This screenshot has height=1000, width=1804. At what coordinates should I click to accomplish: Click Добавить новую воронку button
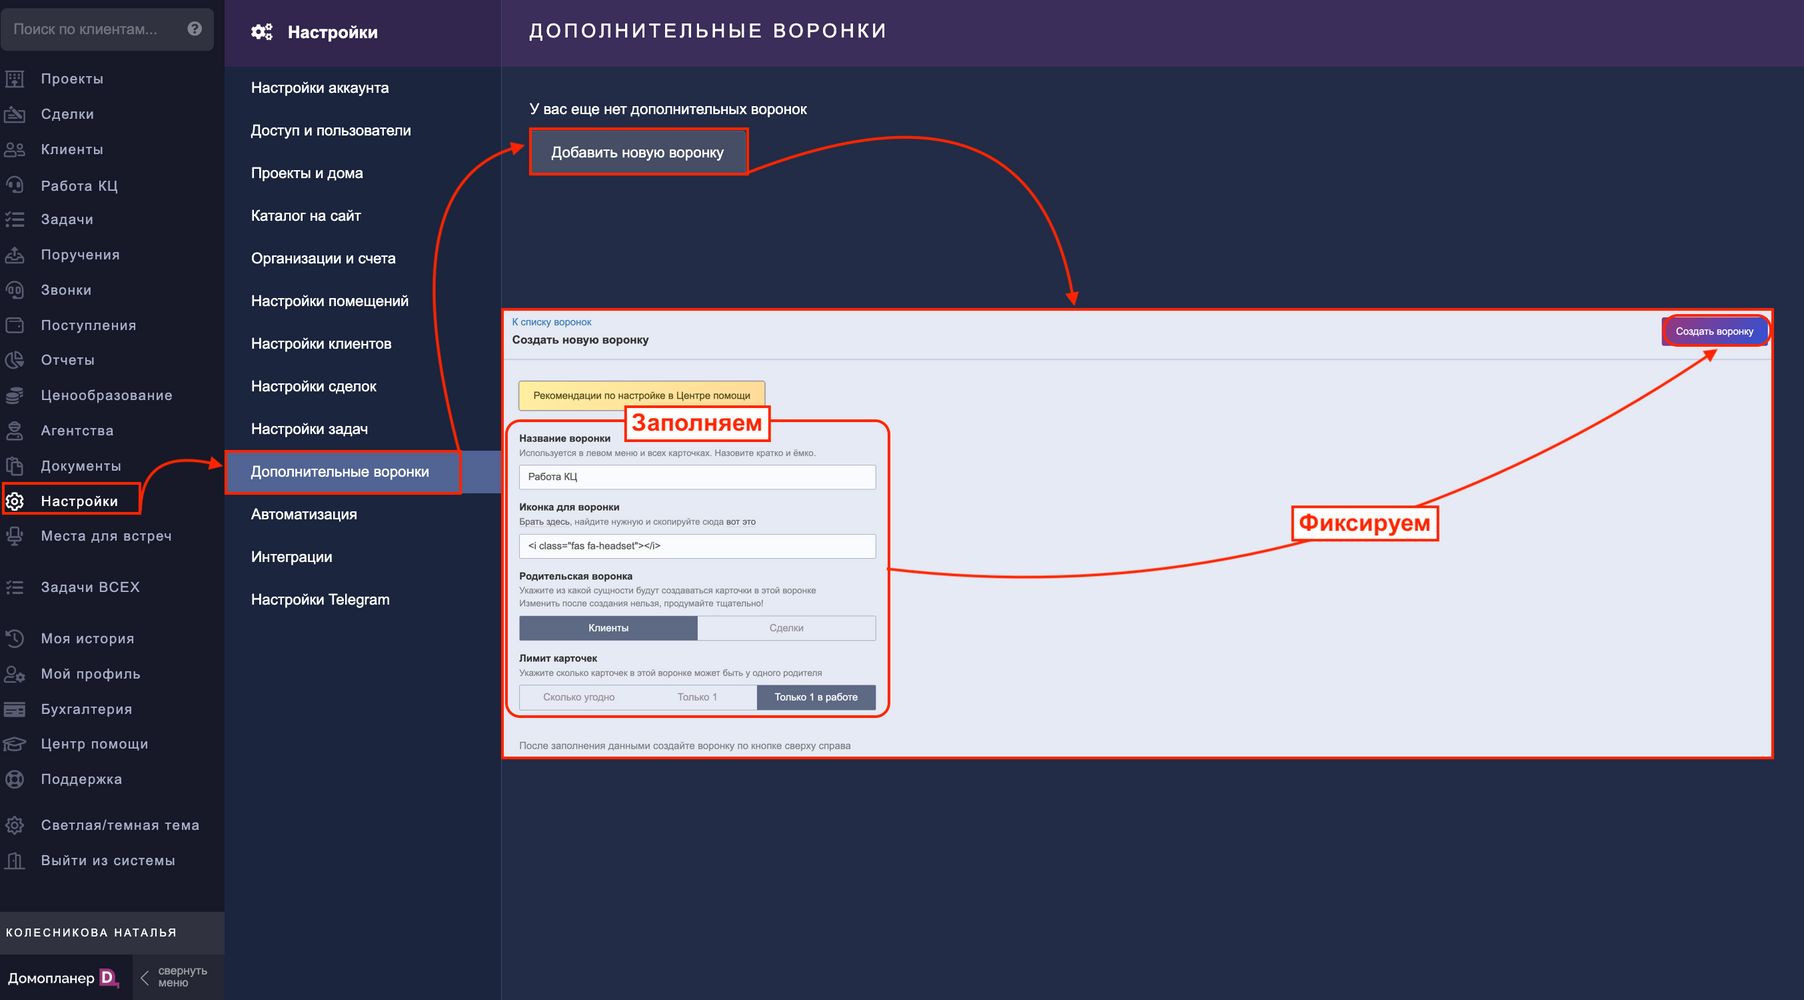(638, 152)
